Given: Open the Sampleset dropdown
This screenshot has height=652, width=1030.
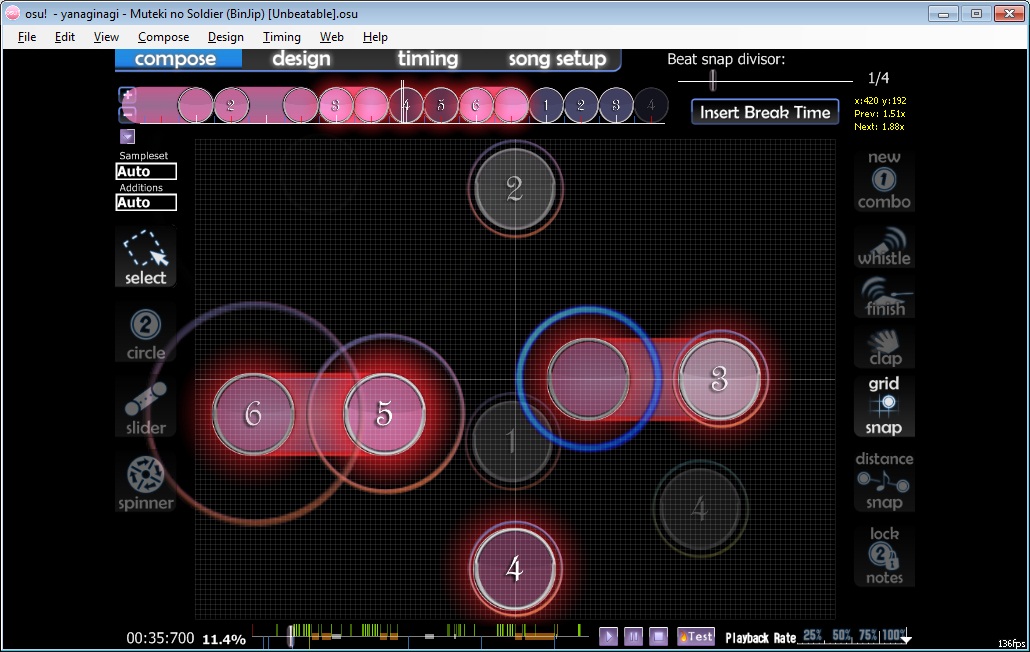Looking at the screenshot, I should [146, 171].
